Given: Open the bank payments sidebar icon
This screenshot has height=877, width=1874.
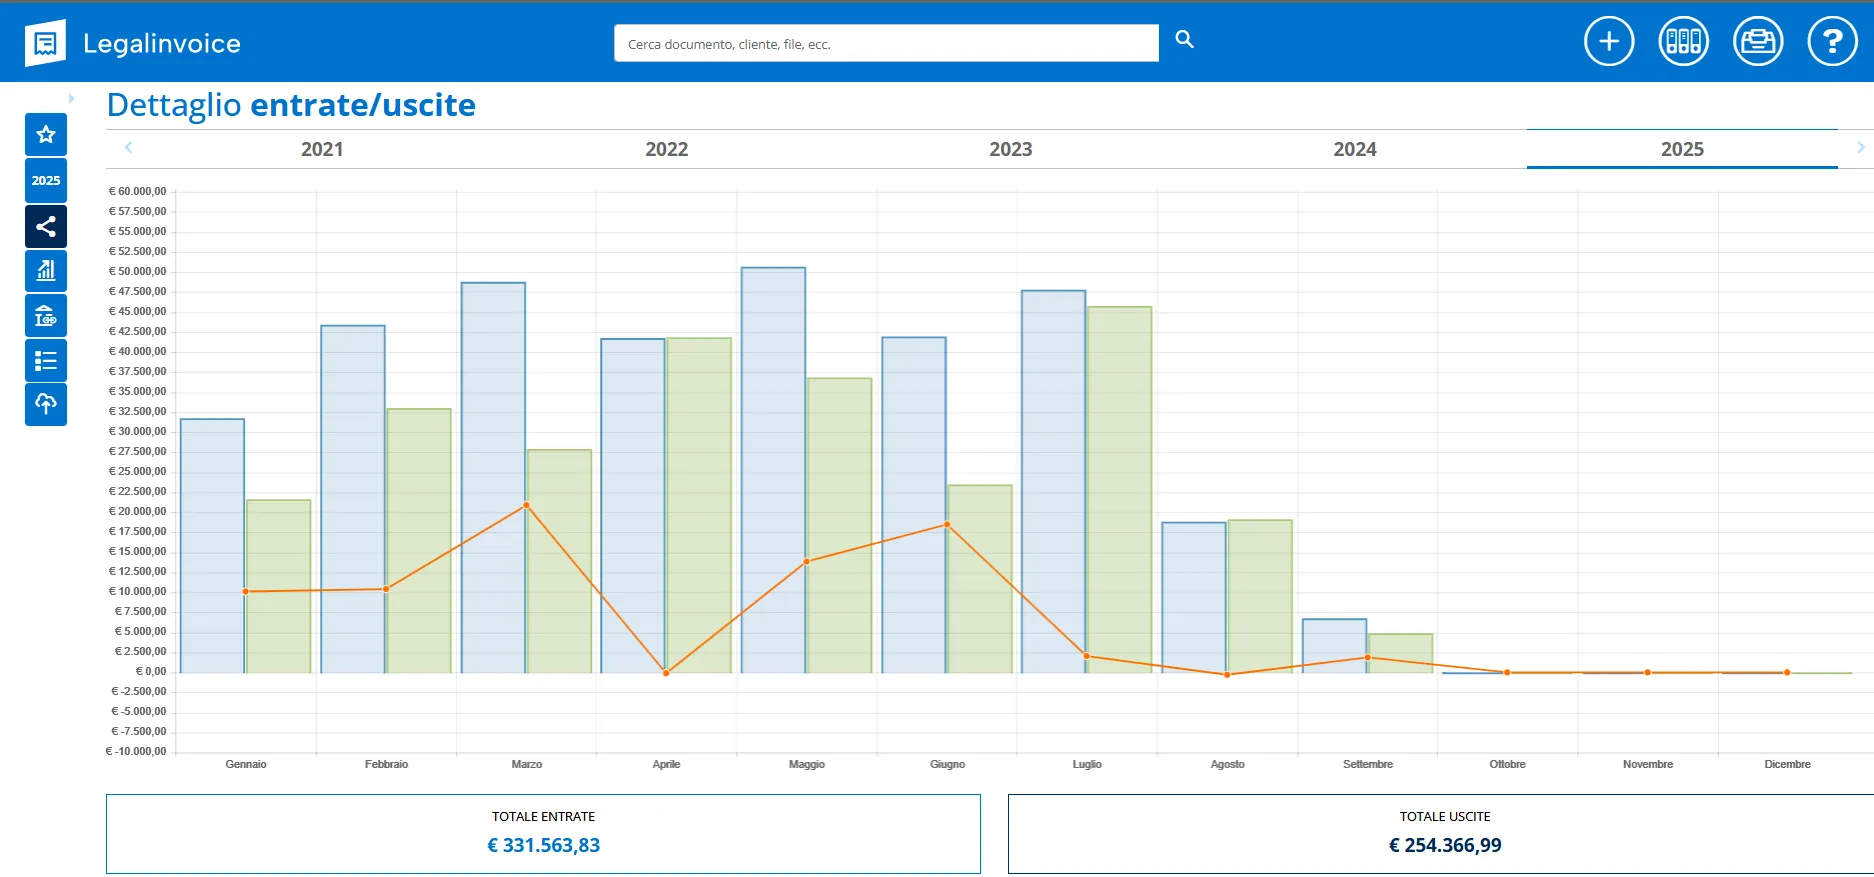Looking at the screenshot, I should tap(46, 316).
